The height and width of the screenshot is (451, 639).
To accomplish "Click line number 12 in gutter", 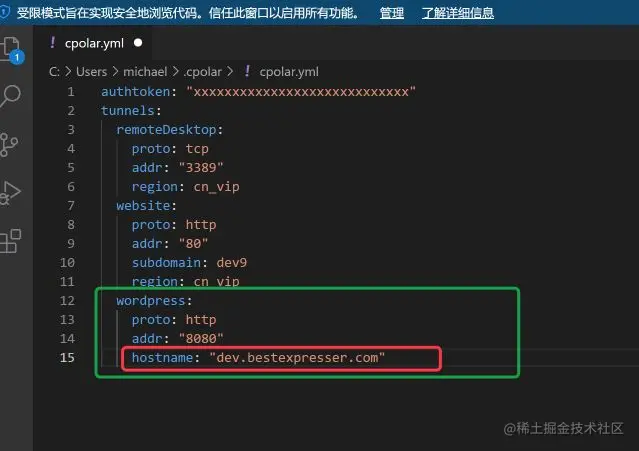I will coord(67,301).
